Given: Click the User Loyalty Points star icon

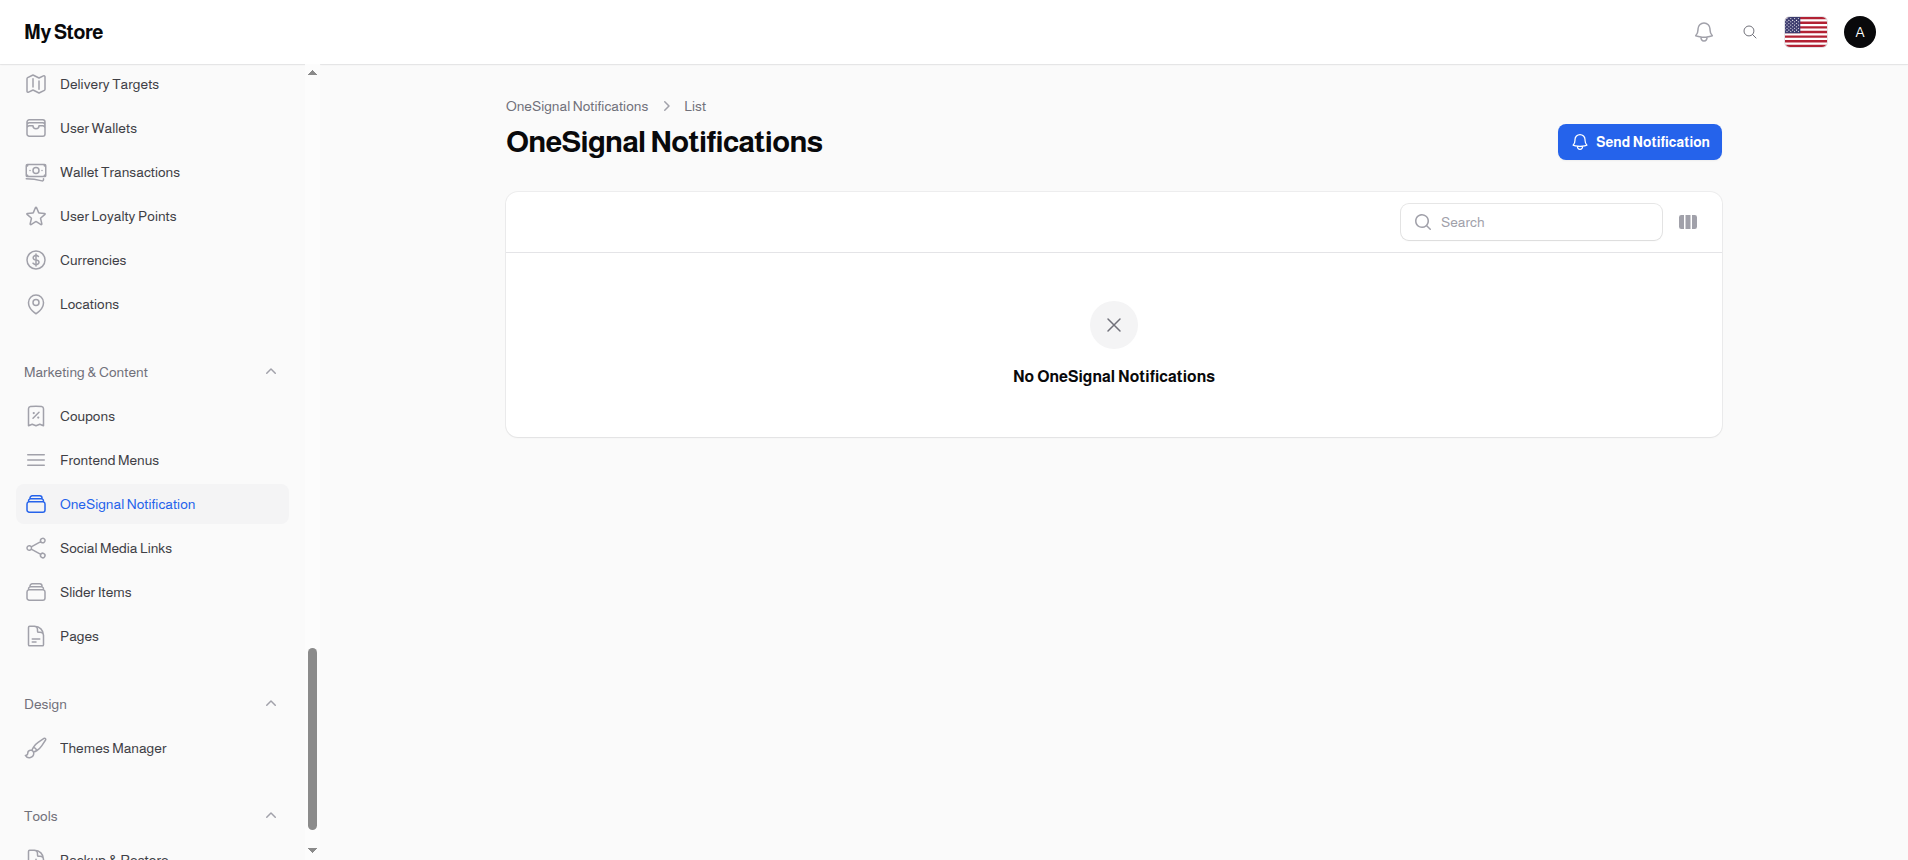Looking at the screenshot, I should point(36,216).
